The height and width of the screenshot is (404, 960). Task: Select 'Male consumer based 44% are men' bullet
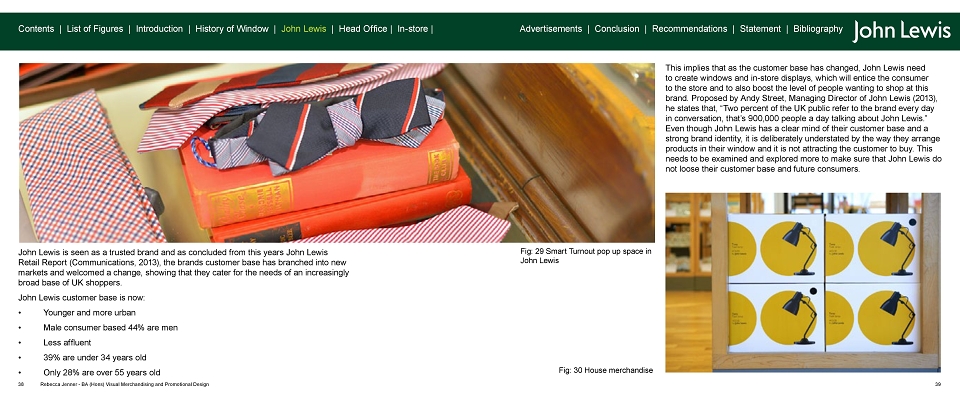click(x=110, y=327)
